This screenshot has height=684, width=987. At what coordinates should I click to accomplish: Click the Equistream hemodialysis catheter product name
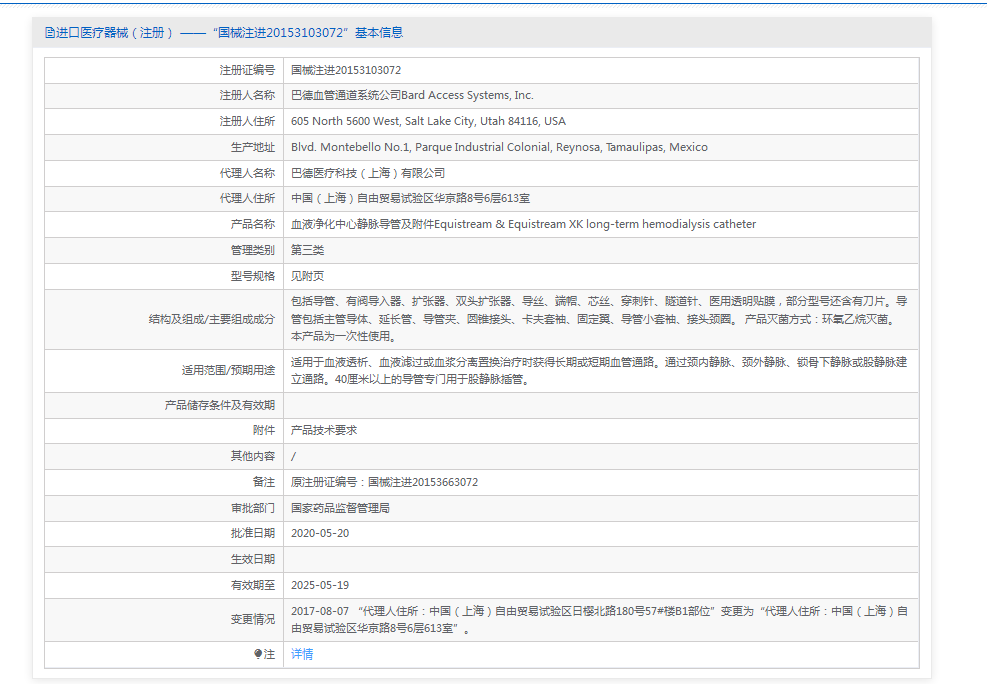tap(523, 224)
